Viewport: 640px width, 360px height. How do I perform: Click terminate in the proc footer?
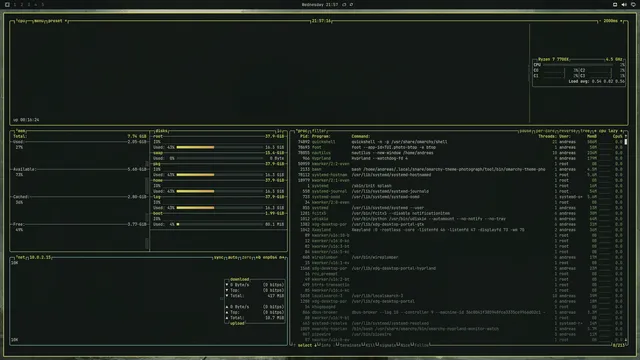pos(350,346)
